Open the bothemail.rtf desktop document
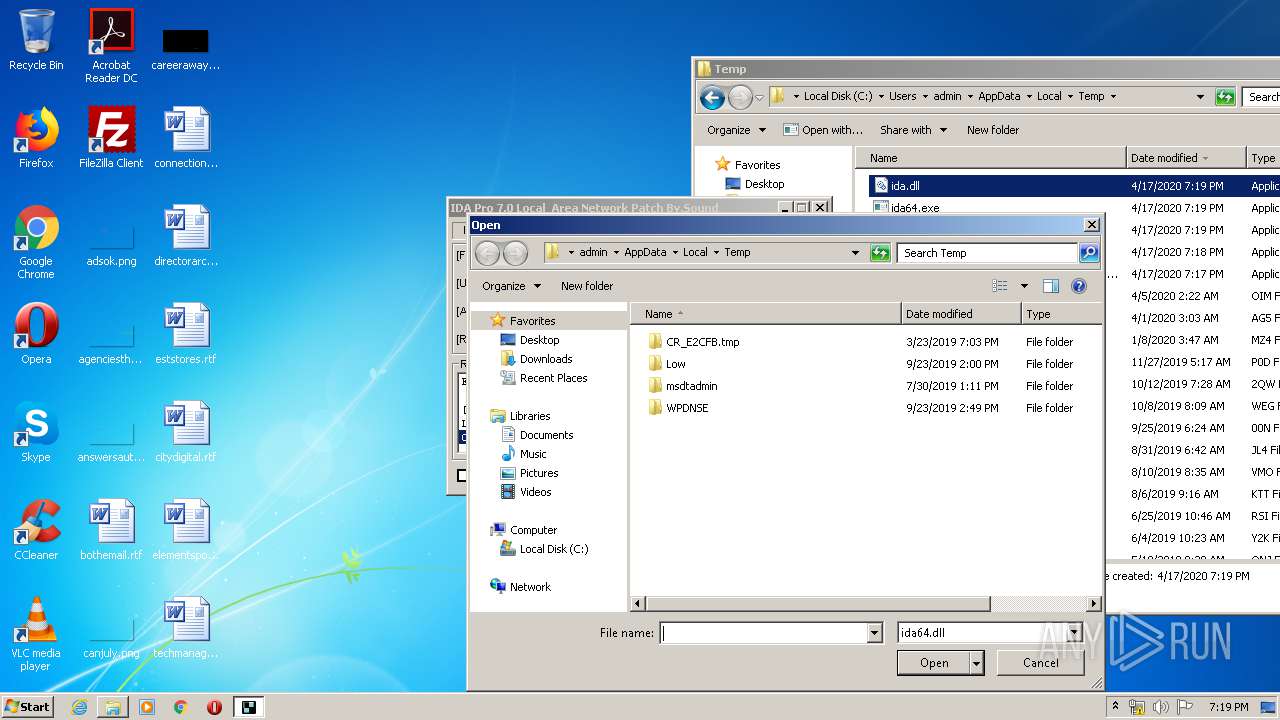1280x720 pixels. pos(111,530)
